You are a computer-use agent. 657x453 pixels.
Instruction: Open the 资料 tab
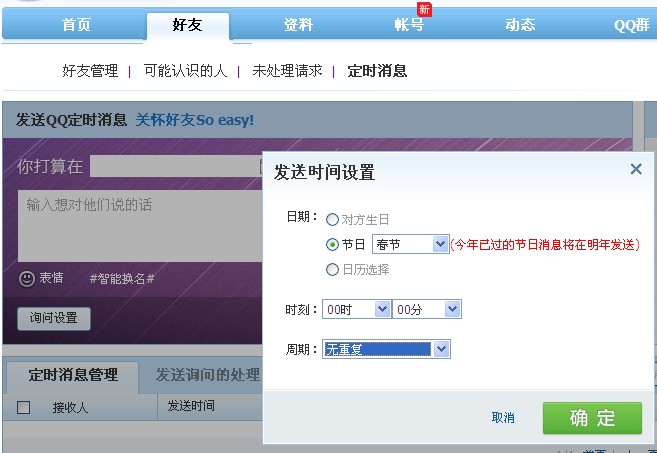coord(298,25)
